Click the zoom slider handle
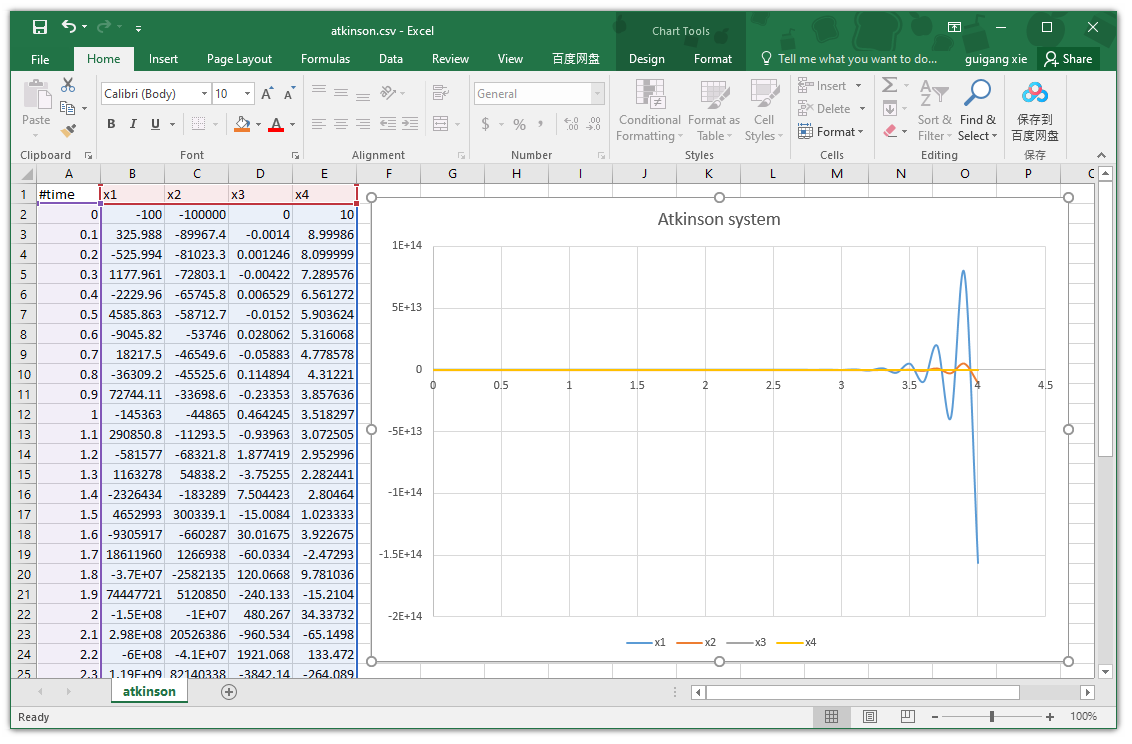The height and width of the screenshot is (744, 1132). (991, 717)
